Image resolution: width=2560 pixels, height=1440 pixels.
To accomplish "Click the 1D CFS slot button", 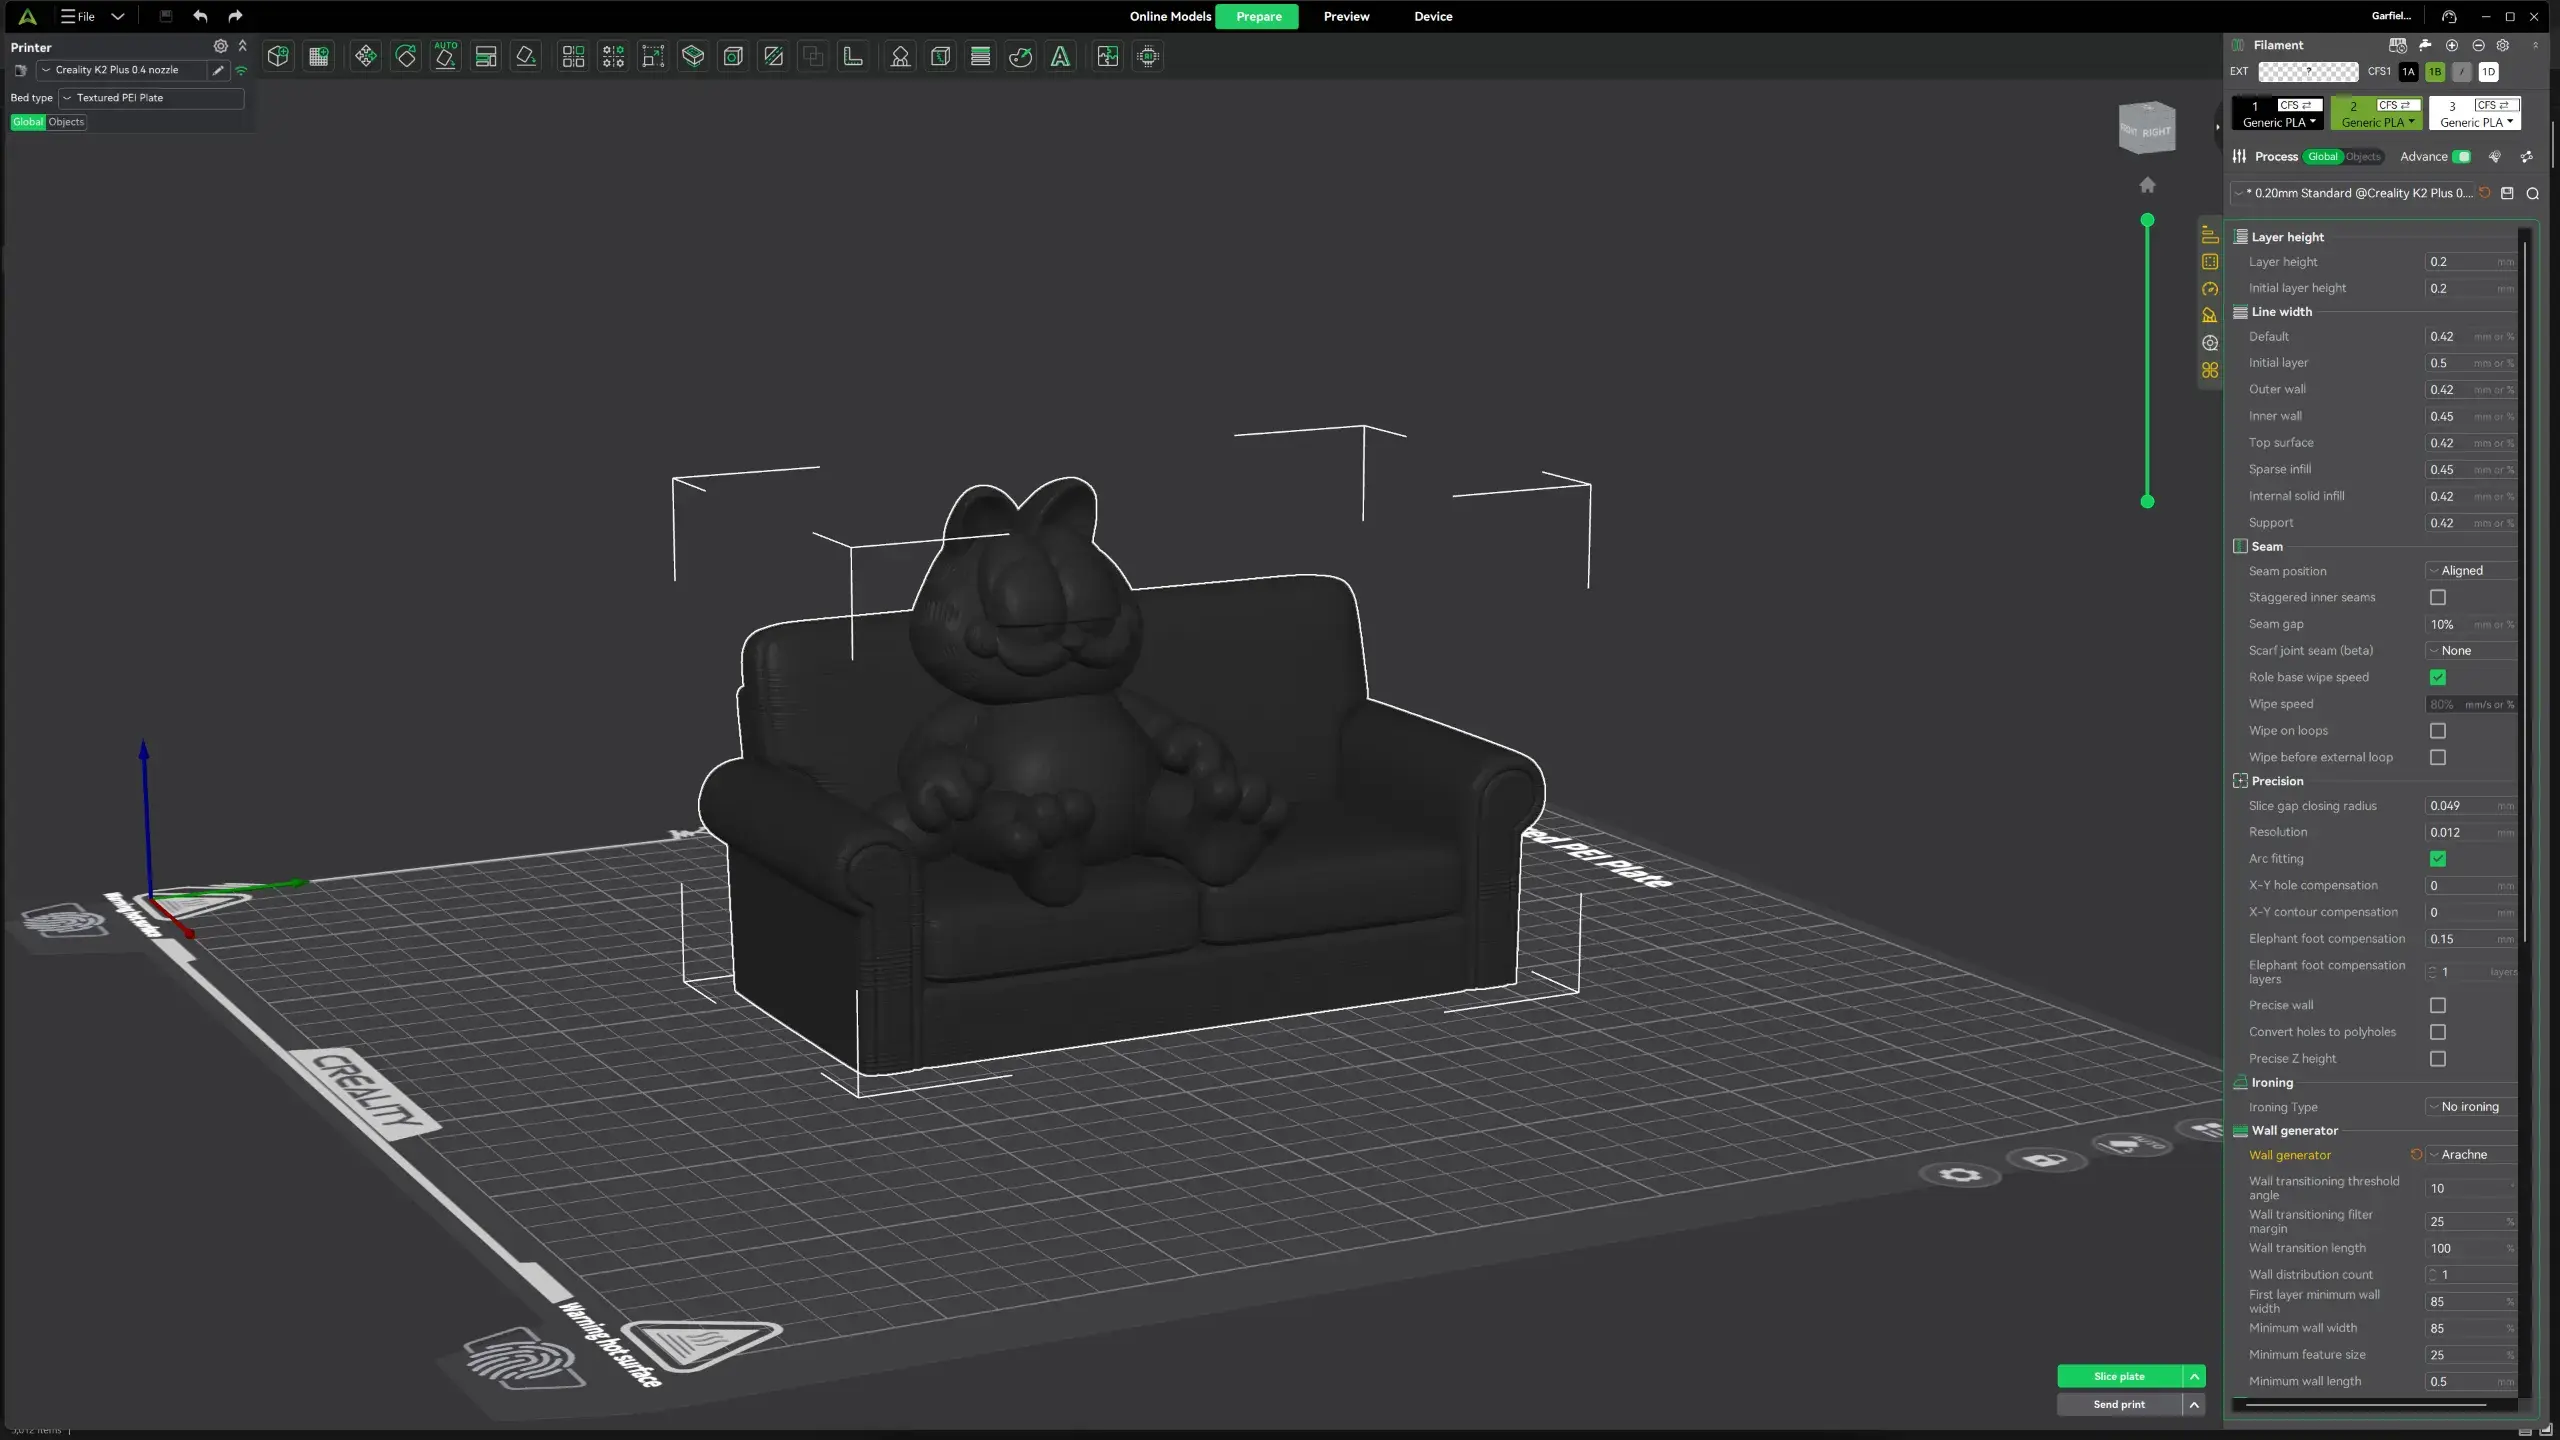I will 2488,72.
